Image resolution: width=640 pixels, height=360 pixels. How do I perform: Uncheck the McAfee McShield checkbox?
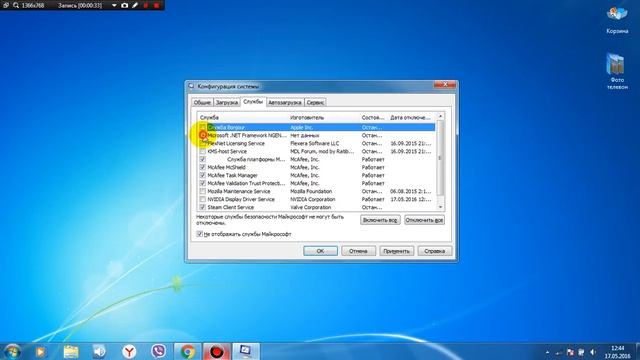[x=203, y=167]
